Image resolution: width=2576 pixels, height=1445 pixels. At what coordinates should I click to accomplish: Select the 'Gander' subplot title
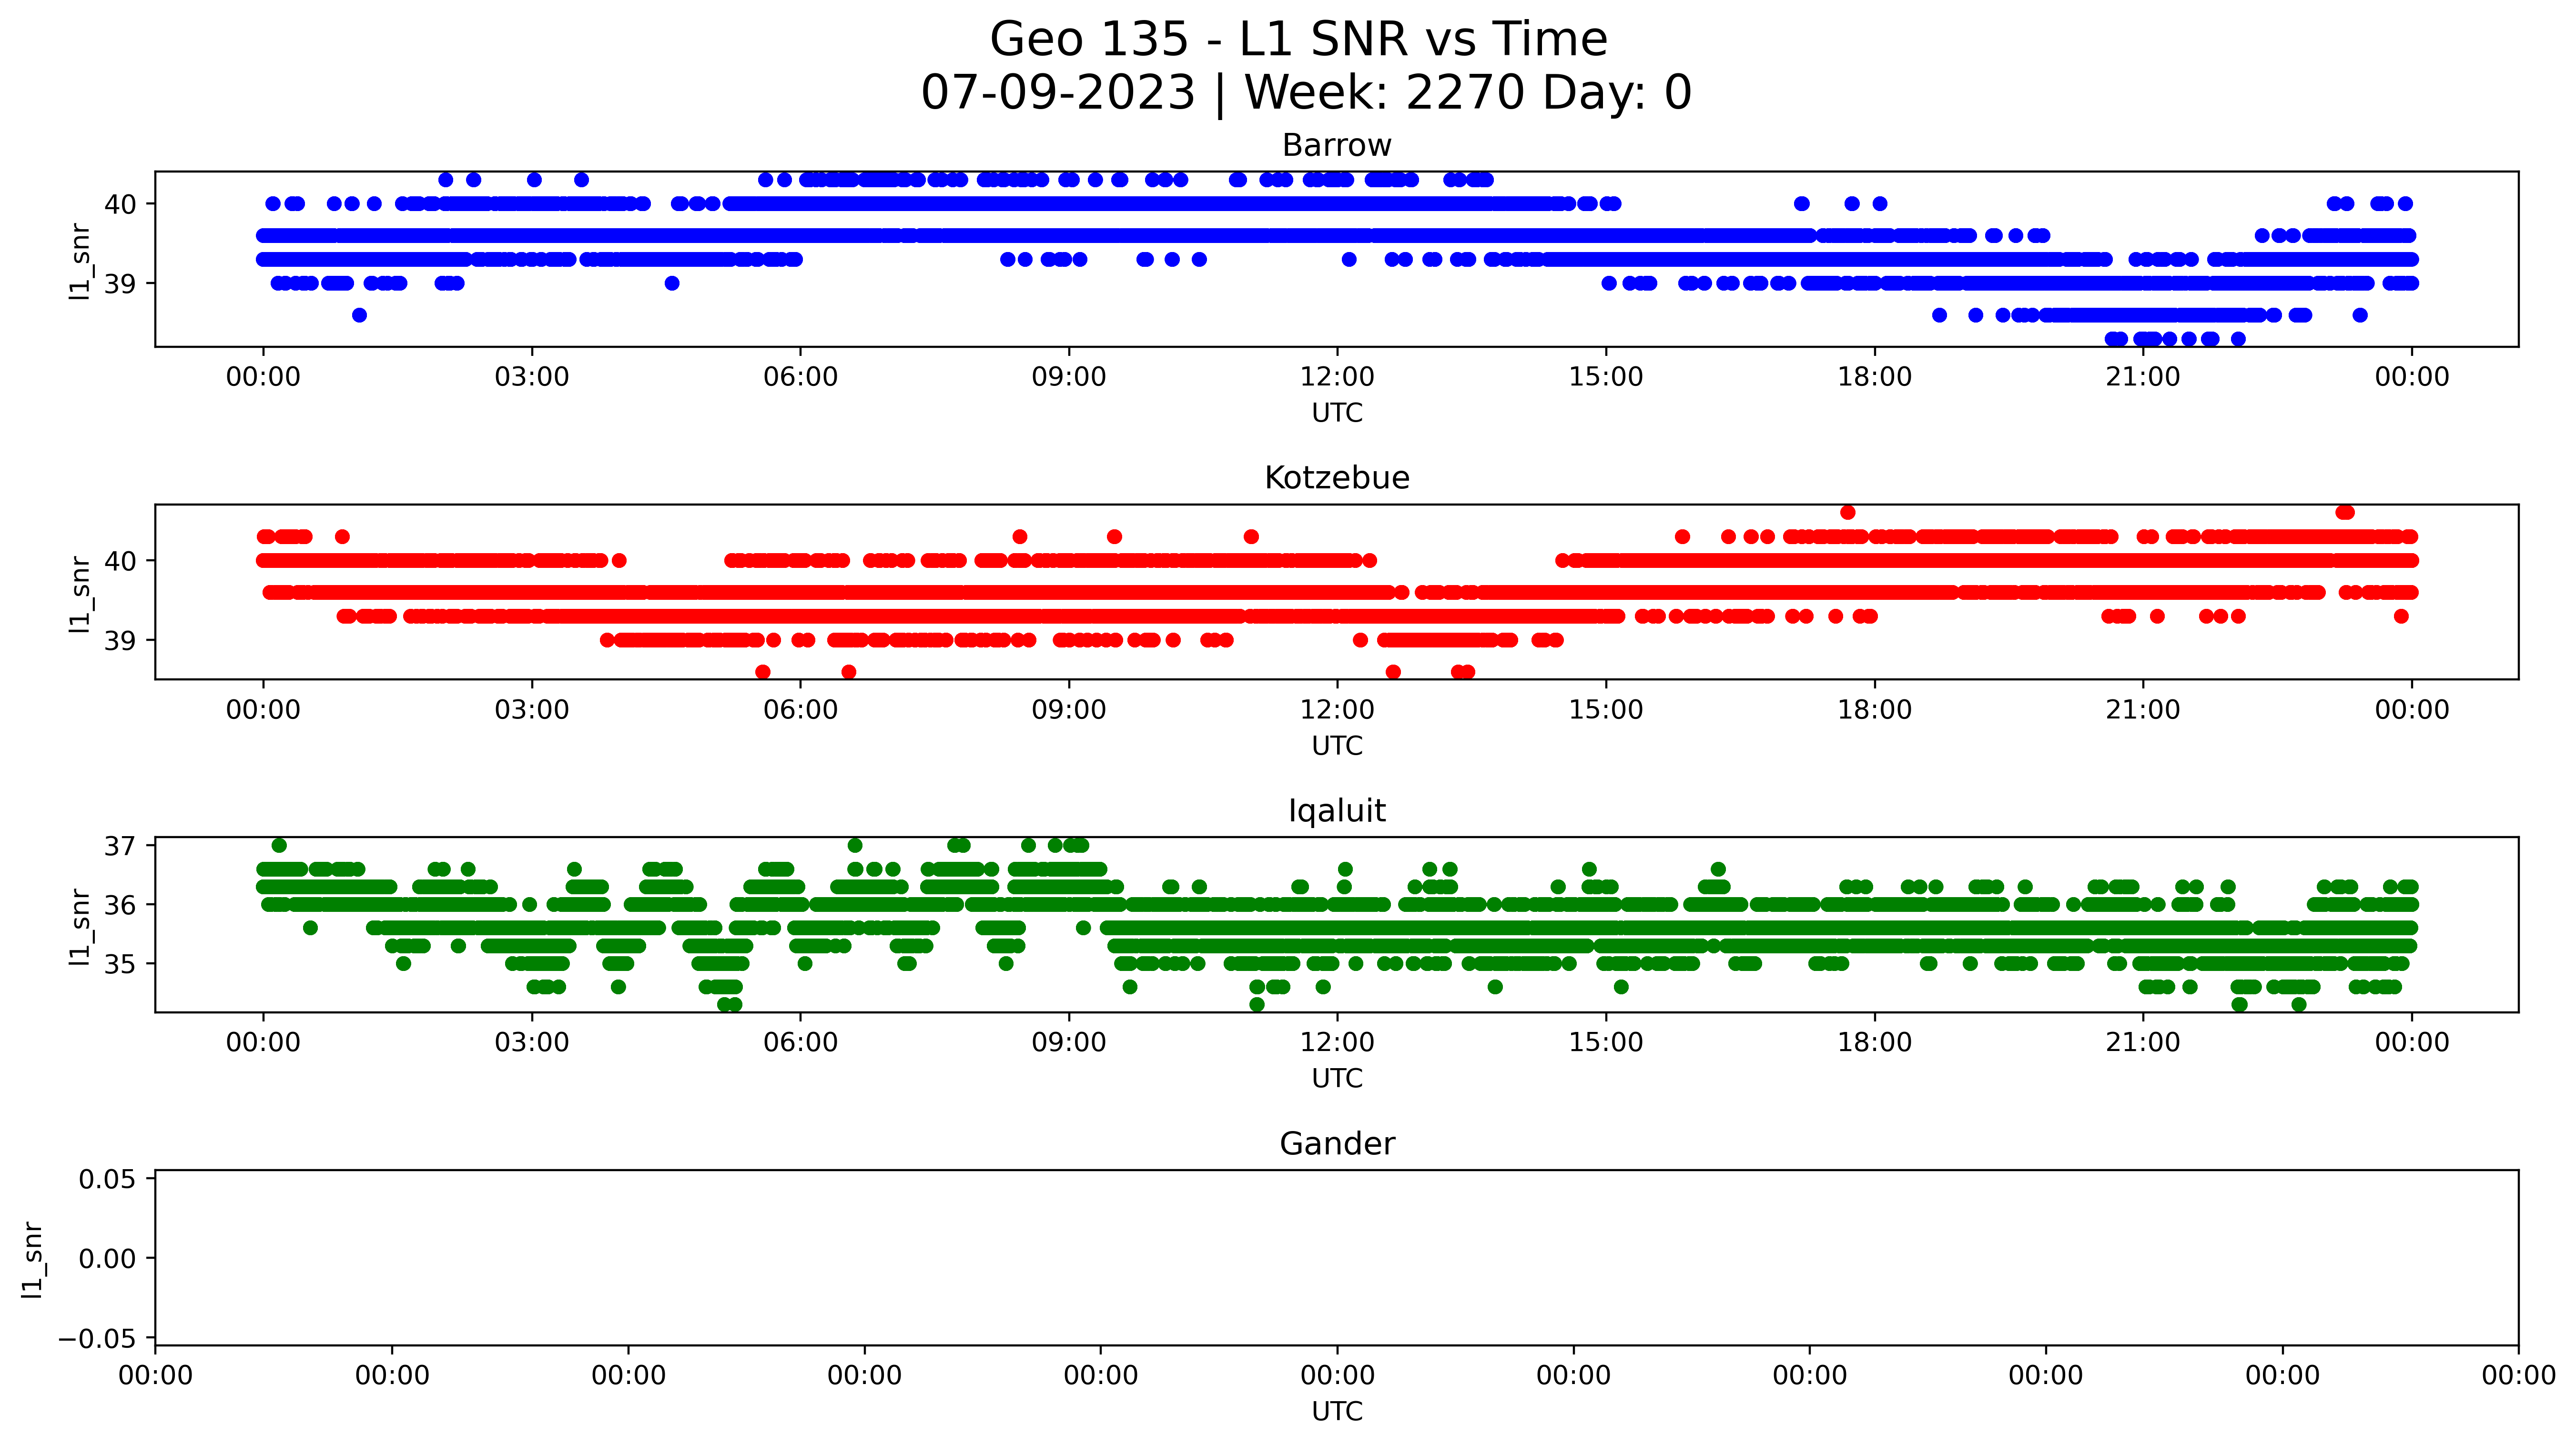1337,1144
